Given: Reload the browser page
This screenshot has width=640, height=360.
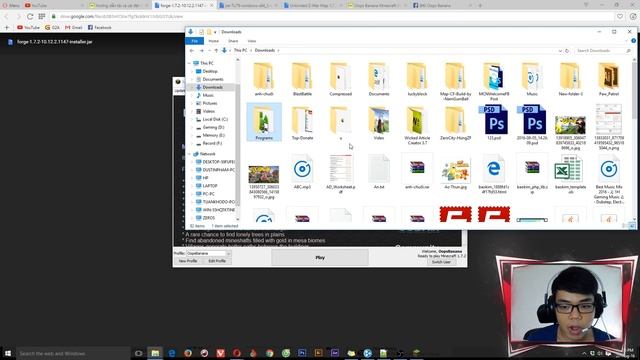Looking at the screenshot, I should (x=30, y=16).
